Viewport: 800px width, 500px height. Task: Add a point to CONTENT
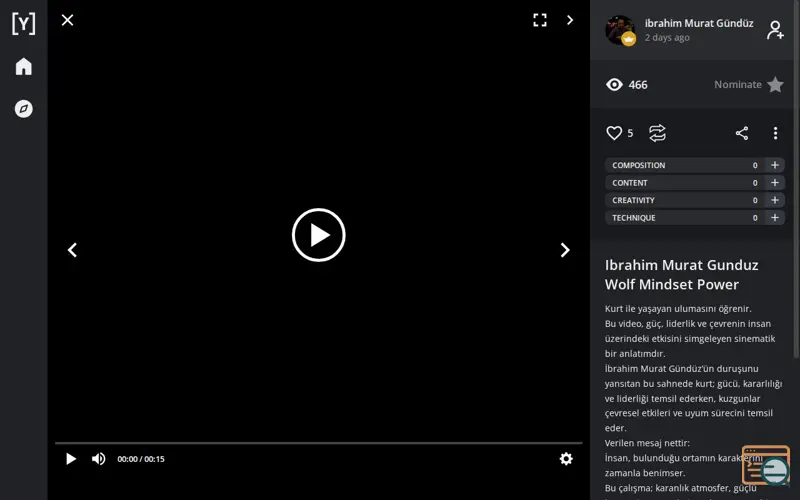(x=774, y=183)
